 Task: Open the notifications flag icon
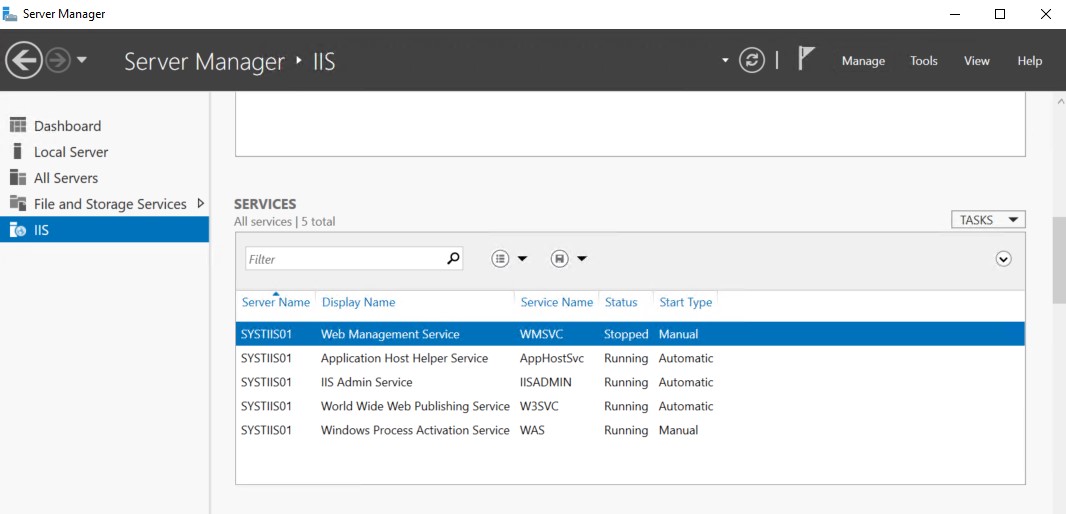[806, 59]
